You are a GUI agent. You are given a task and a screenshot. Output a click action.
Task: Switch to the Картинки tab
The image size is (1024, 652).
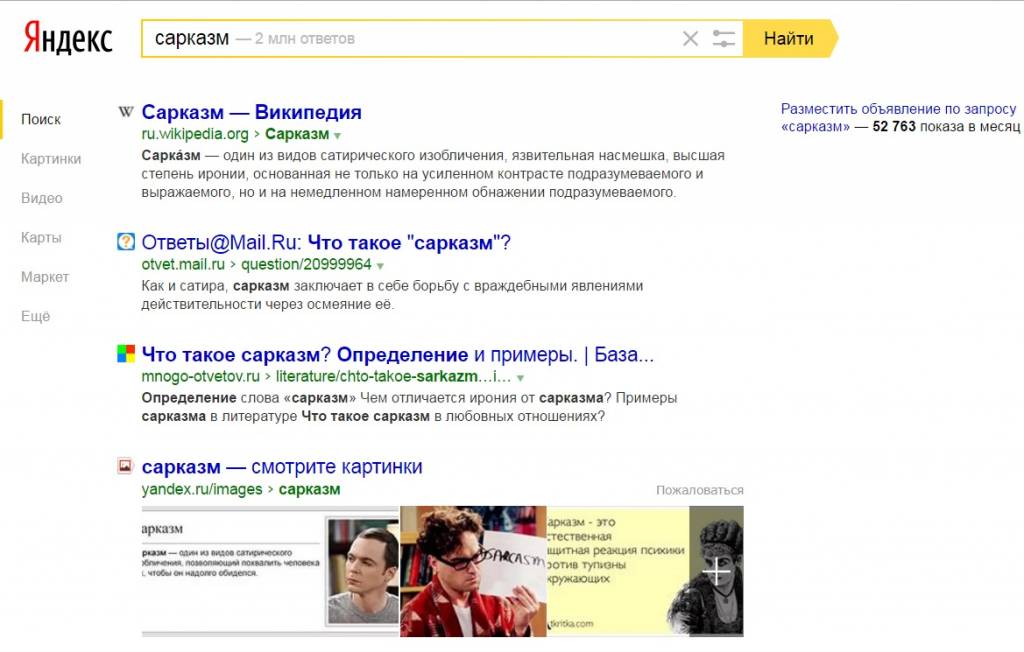(51, 159)
